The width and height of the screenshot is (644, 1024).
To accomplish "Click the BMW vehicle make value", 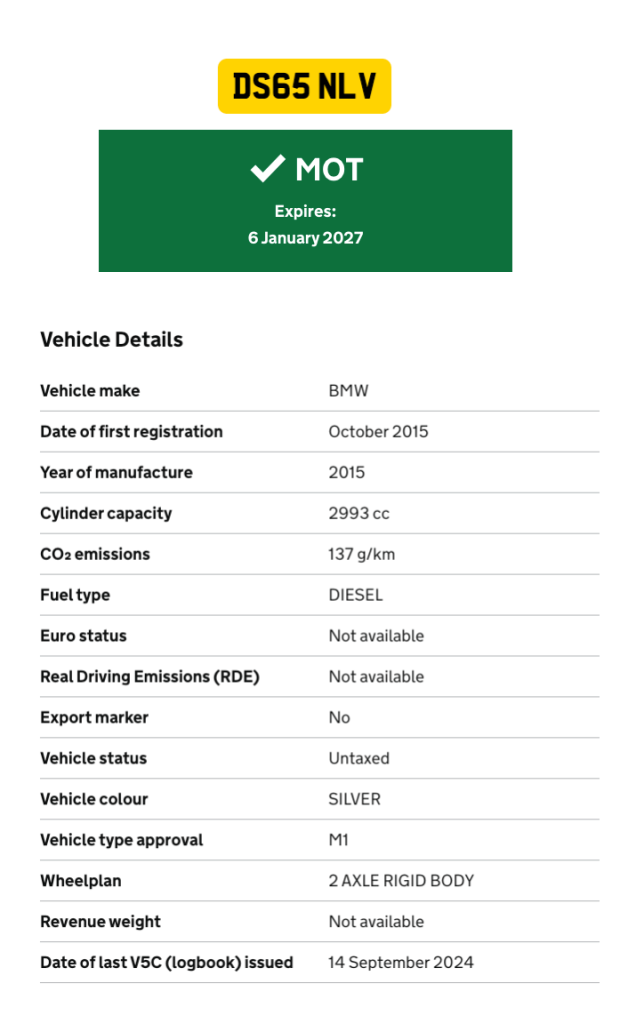I will 348,391.
